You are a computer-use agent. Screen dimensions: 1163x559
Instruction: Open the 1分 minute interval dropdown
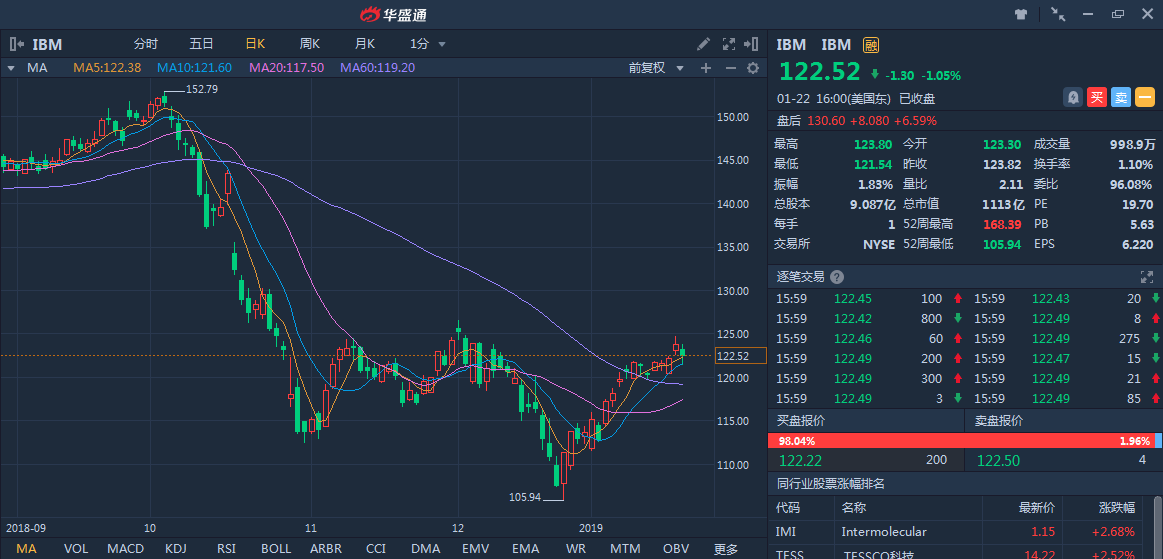click(427, 44)
